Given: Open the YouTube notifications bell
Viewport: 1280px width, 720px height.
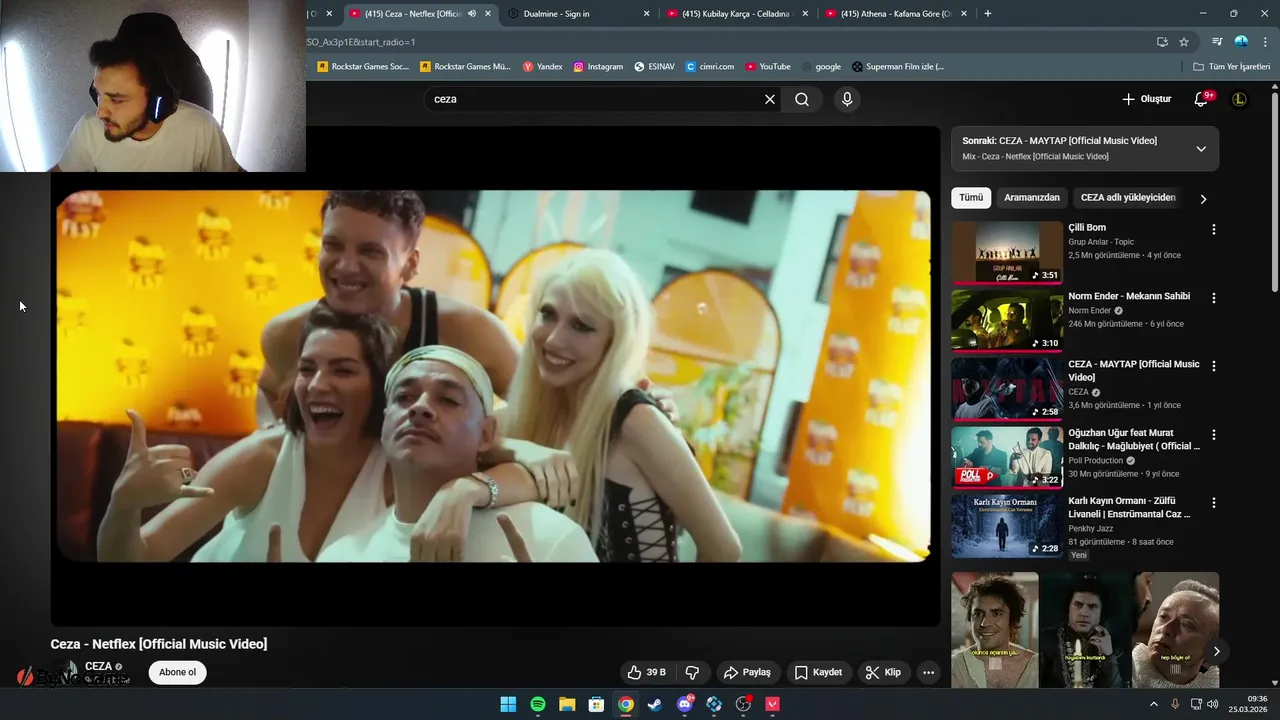Looking at the screenshot, I should point(1201,99).
